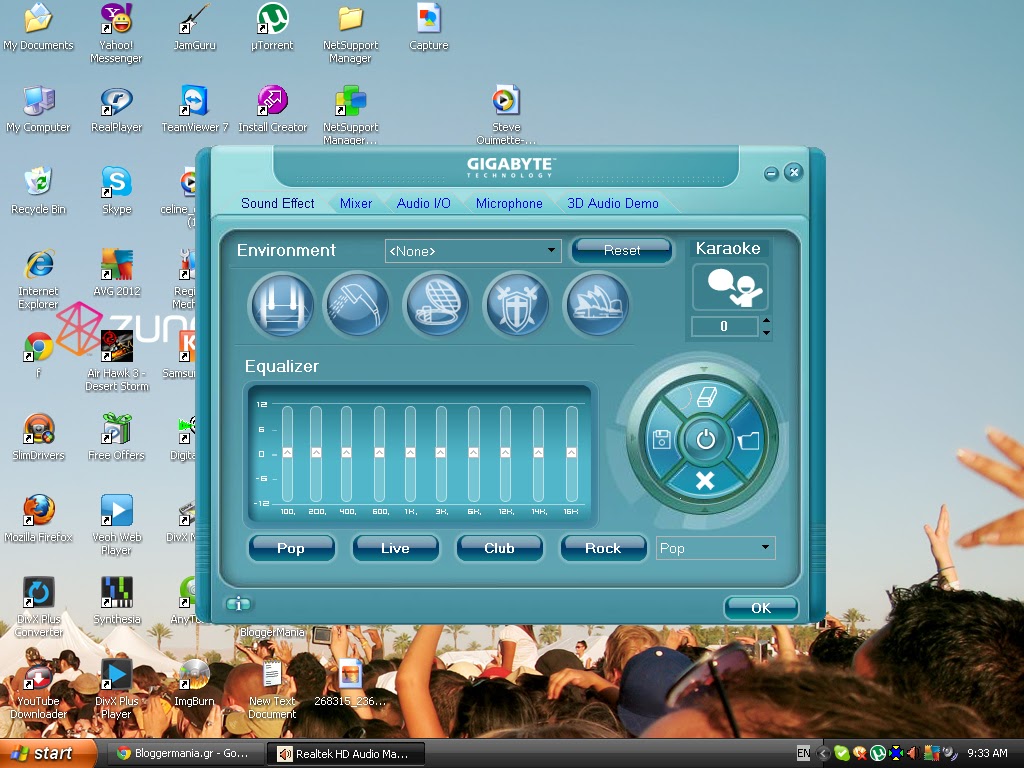The height and width of the screenshot is (768, 1024).
Task: Toggle the equalizer power button
Action: pos(705,440)
